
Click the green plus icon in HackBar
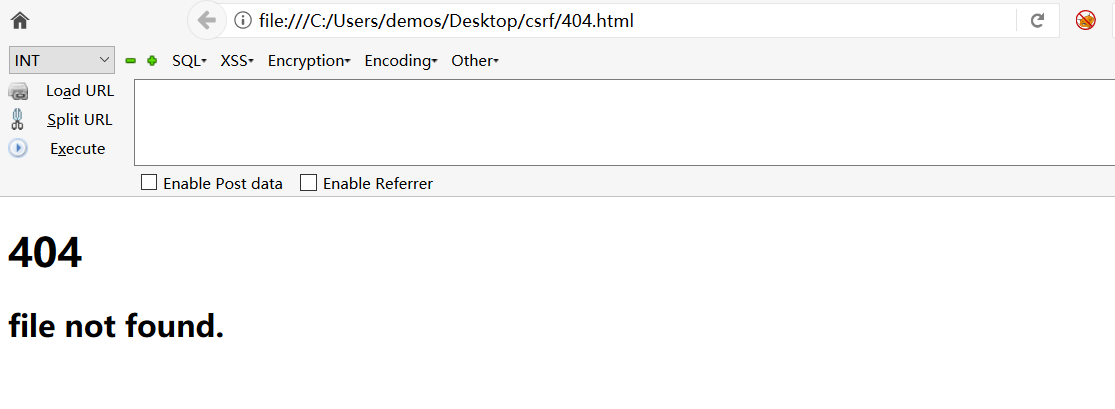(151, 61)
